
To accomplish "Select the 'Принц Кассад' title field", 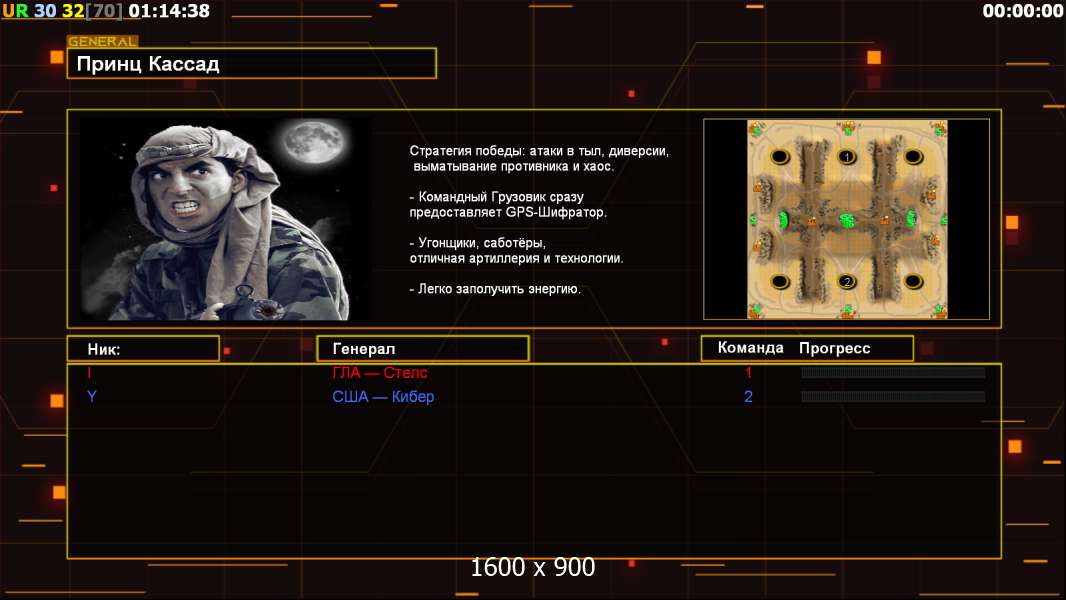I will click(252, 64).
